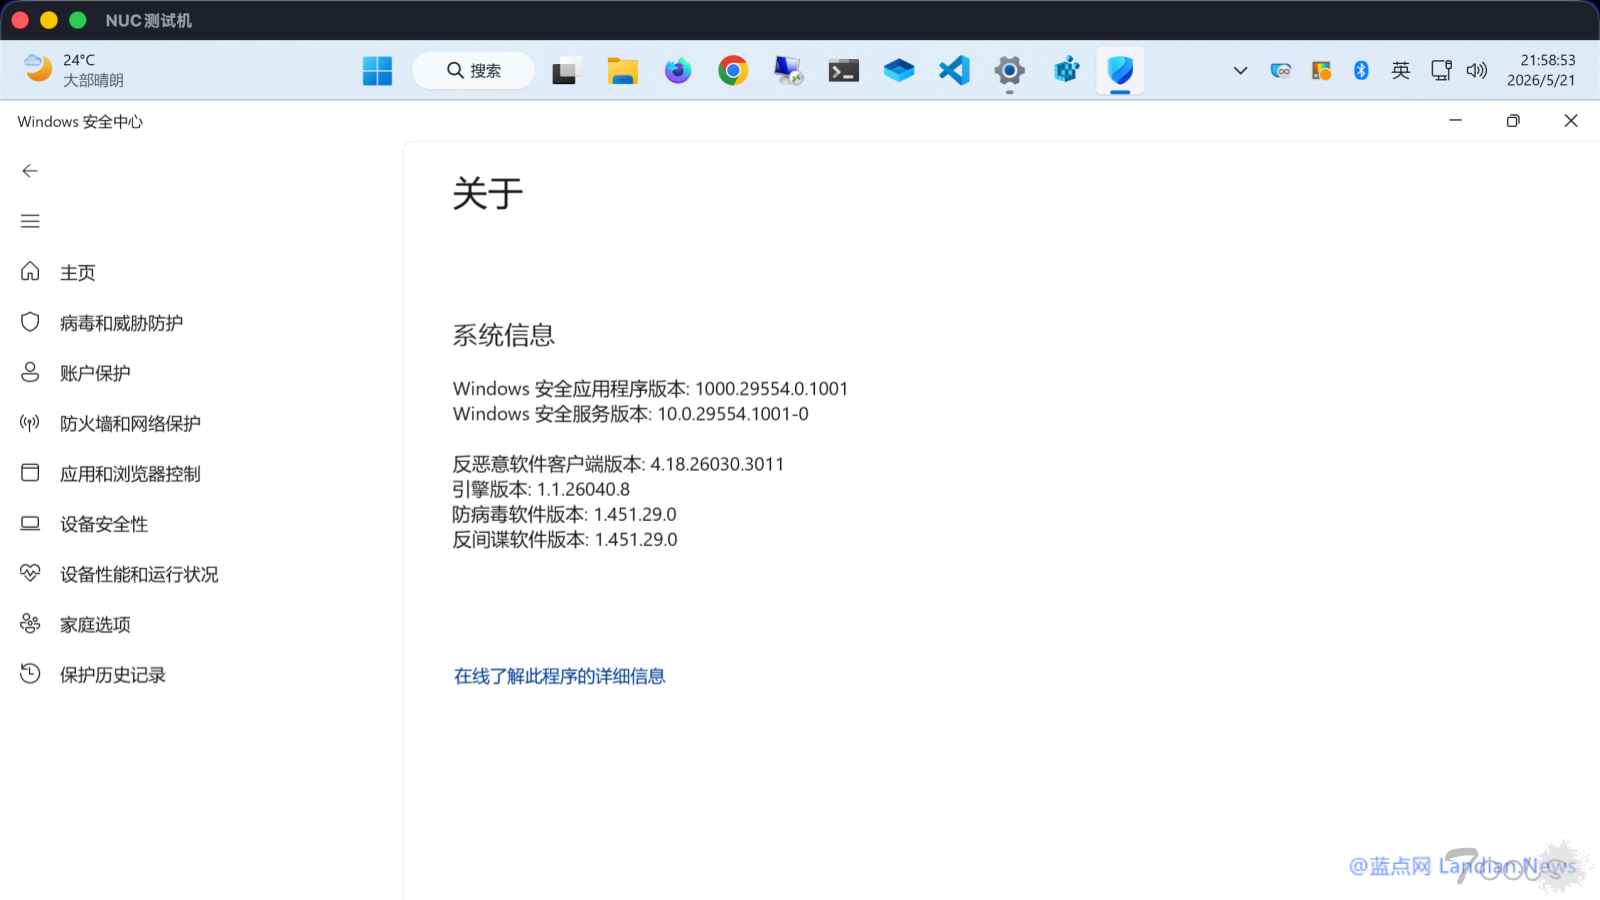Open Remote Desktop icon in taskbar
This screenshot has height=900, width=1600.
(788, 71)
